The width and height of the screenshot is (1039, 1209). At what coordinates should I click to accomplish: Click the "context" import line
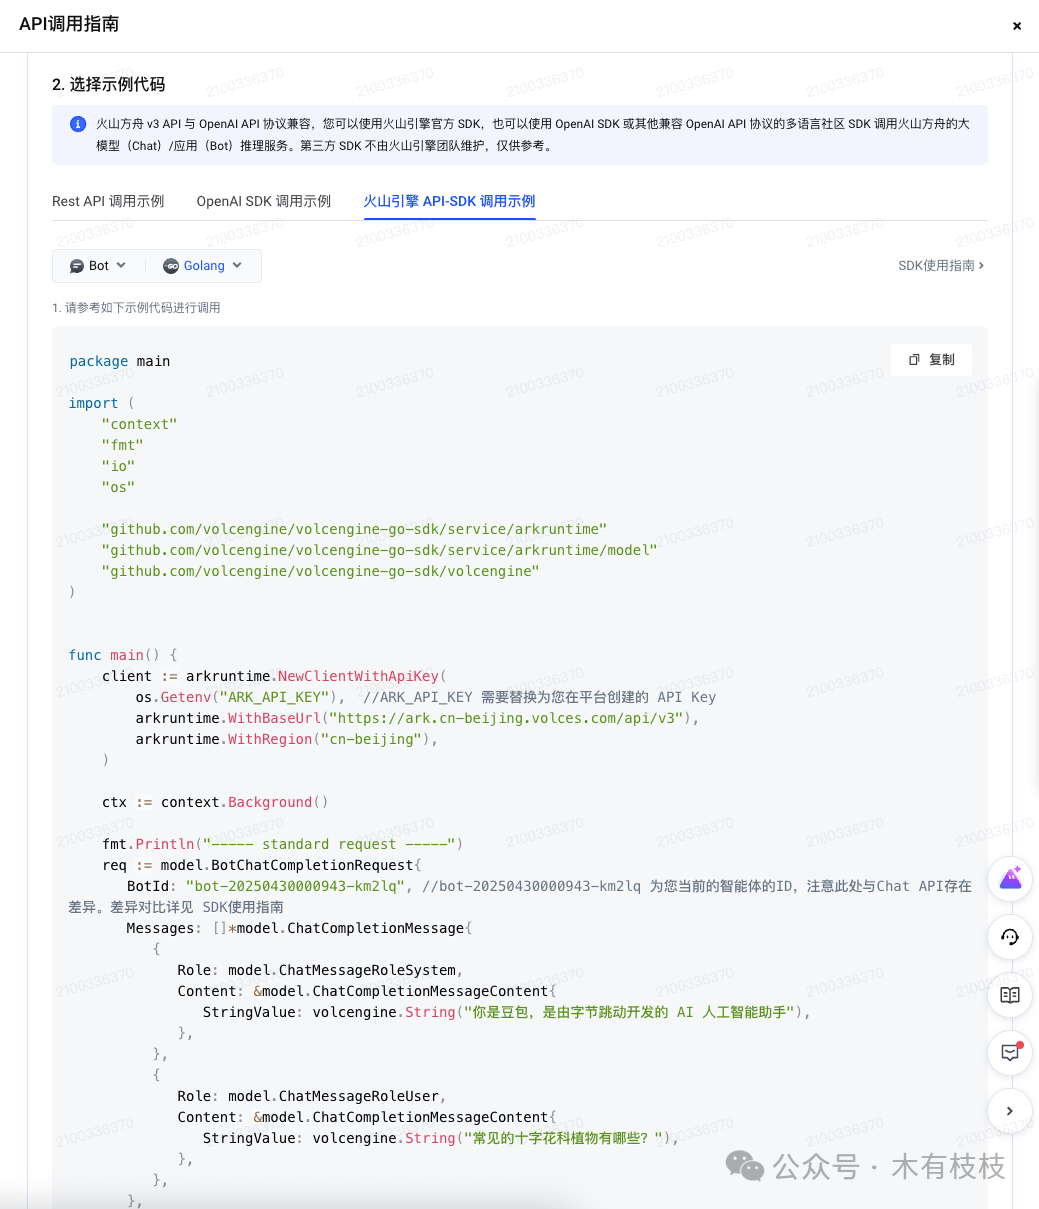139,424
